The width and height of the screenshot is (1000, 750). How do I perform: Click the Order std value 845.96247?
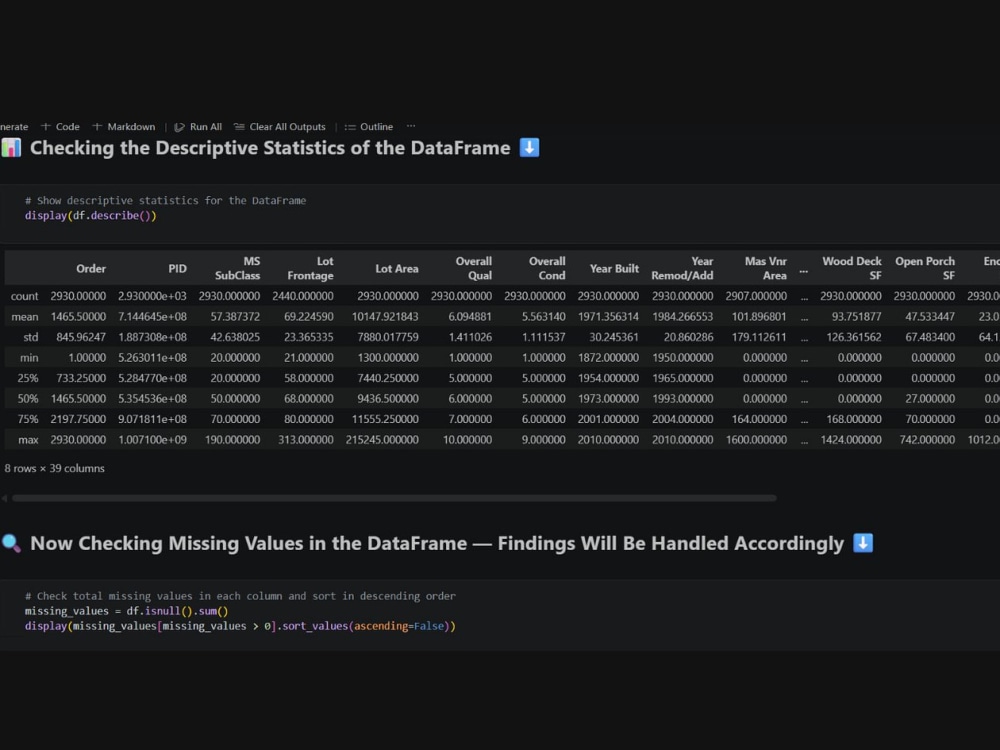tap(81, 337)
